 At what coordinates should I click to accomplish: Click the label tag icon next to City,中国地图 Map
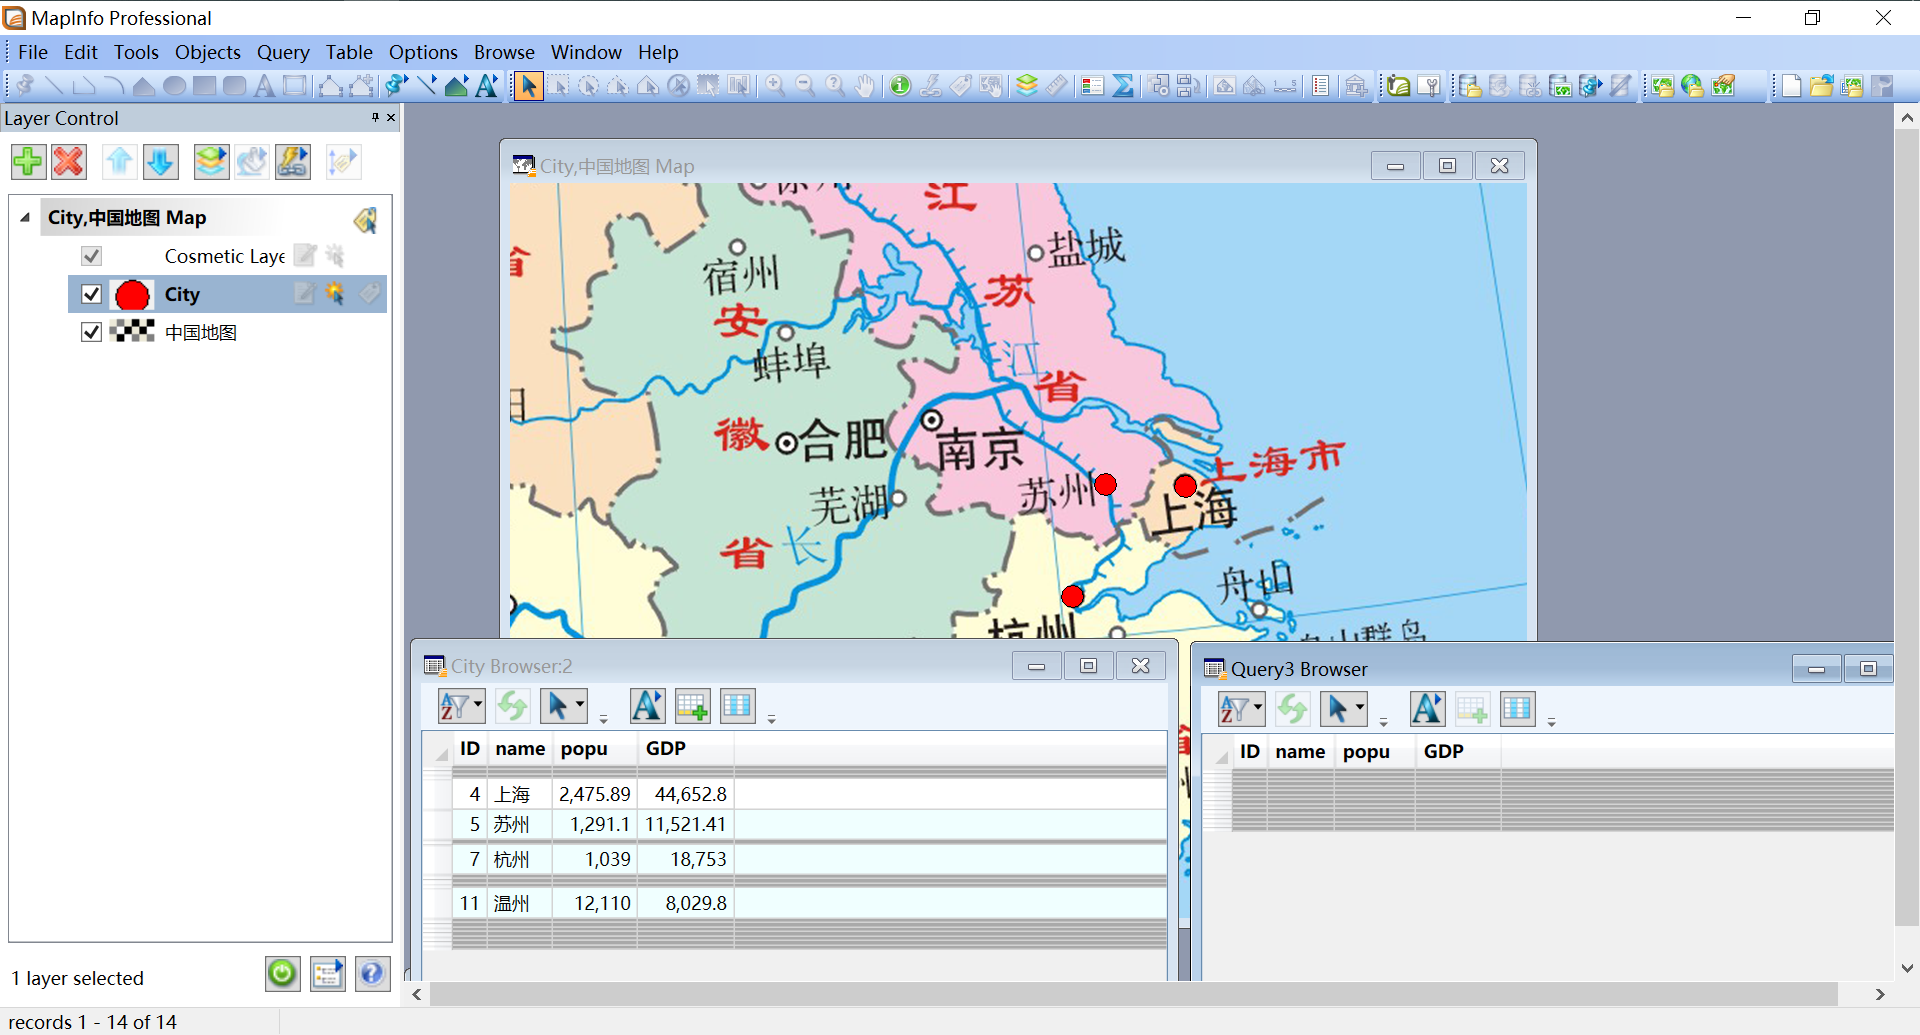[x=365, y=219]
